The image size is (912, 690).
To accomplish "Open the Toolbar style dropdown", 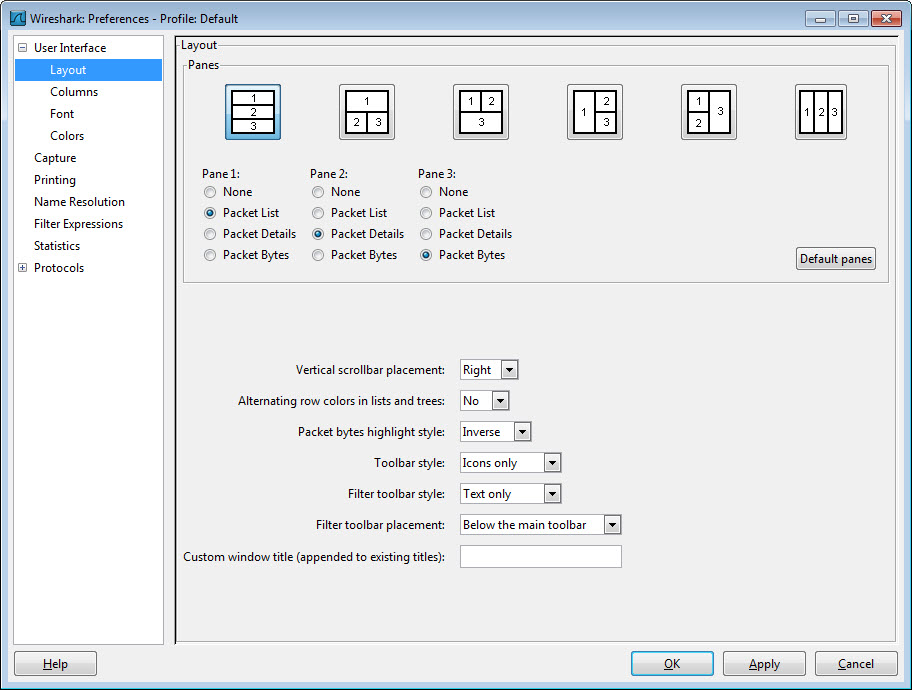I will coord(510,463).
